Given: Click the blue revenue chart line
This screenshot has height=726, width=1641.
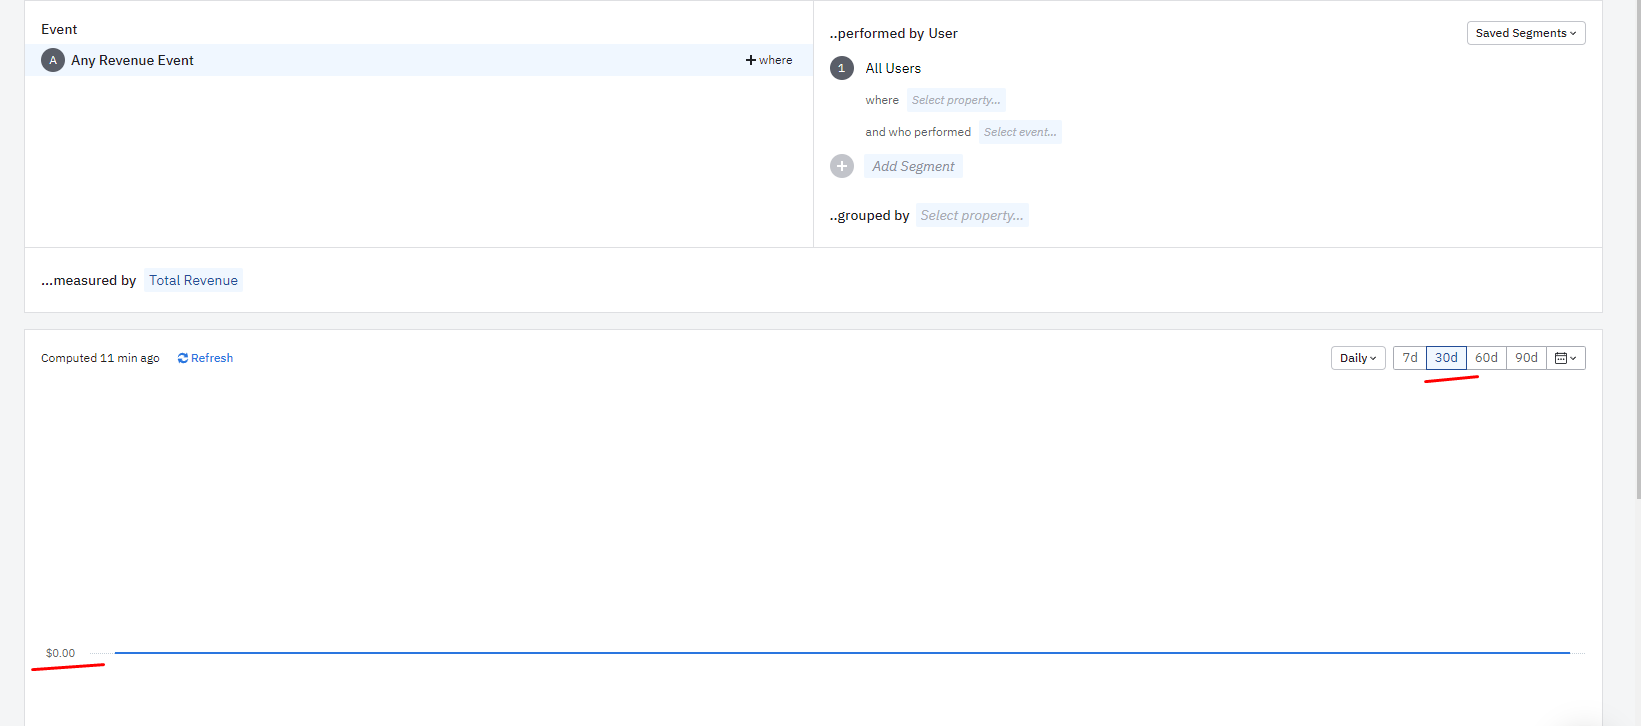Looking at the screenshot, I should click(x=842, y=653).
